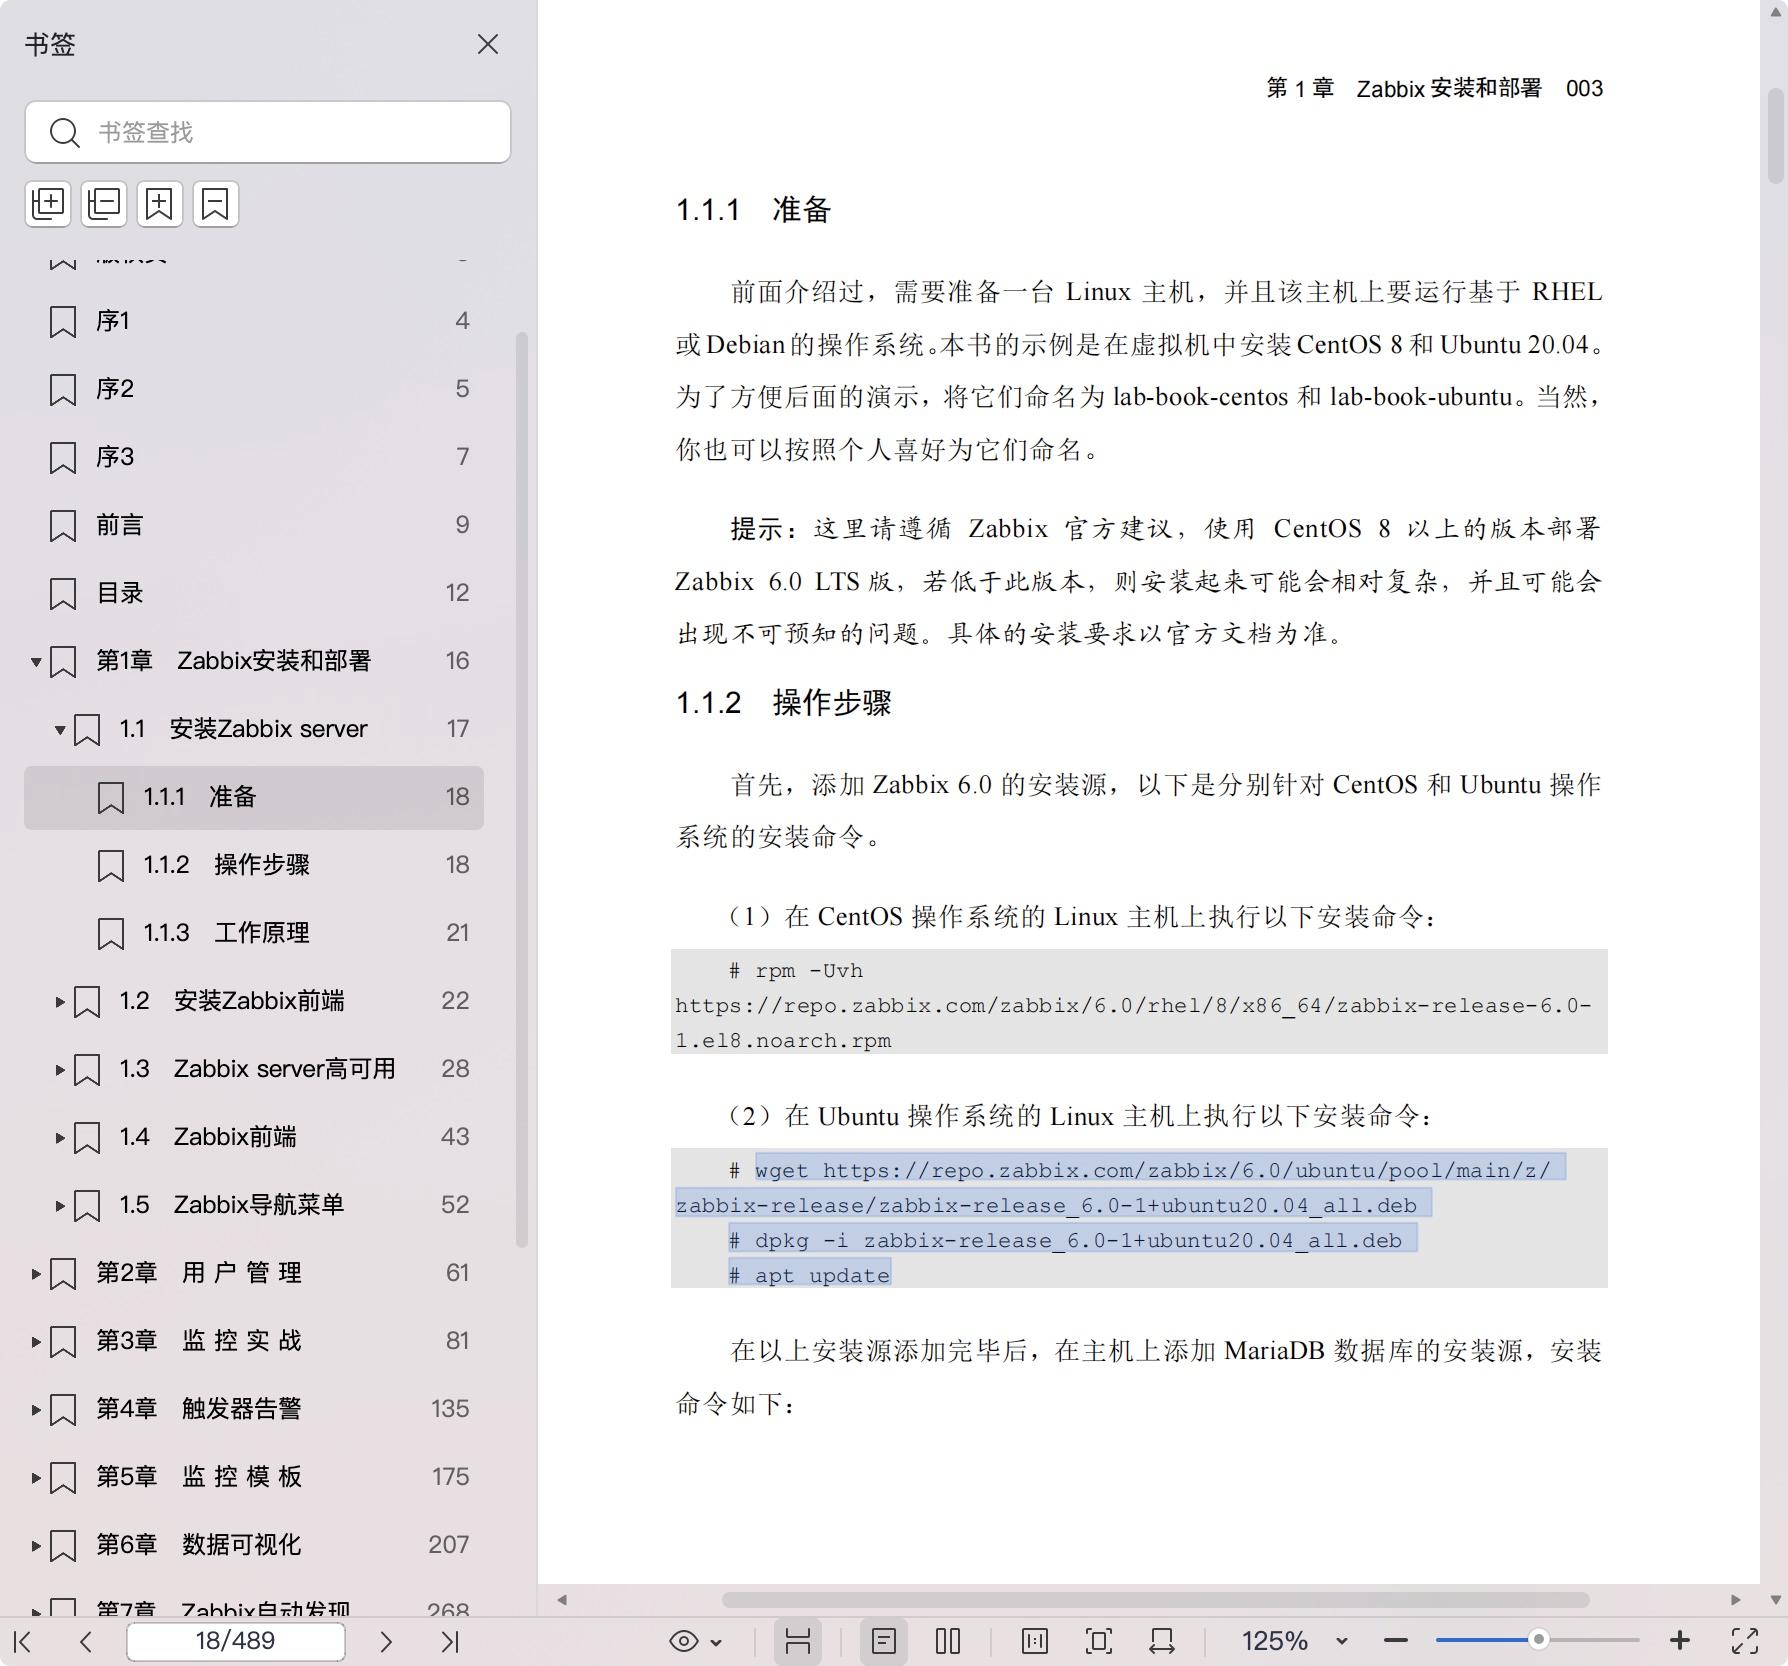Select single page view
The width and height of the screenshot is (1788, 1666).
884,1641
